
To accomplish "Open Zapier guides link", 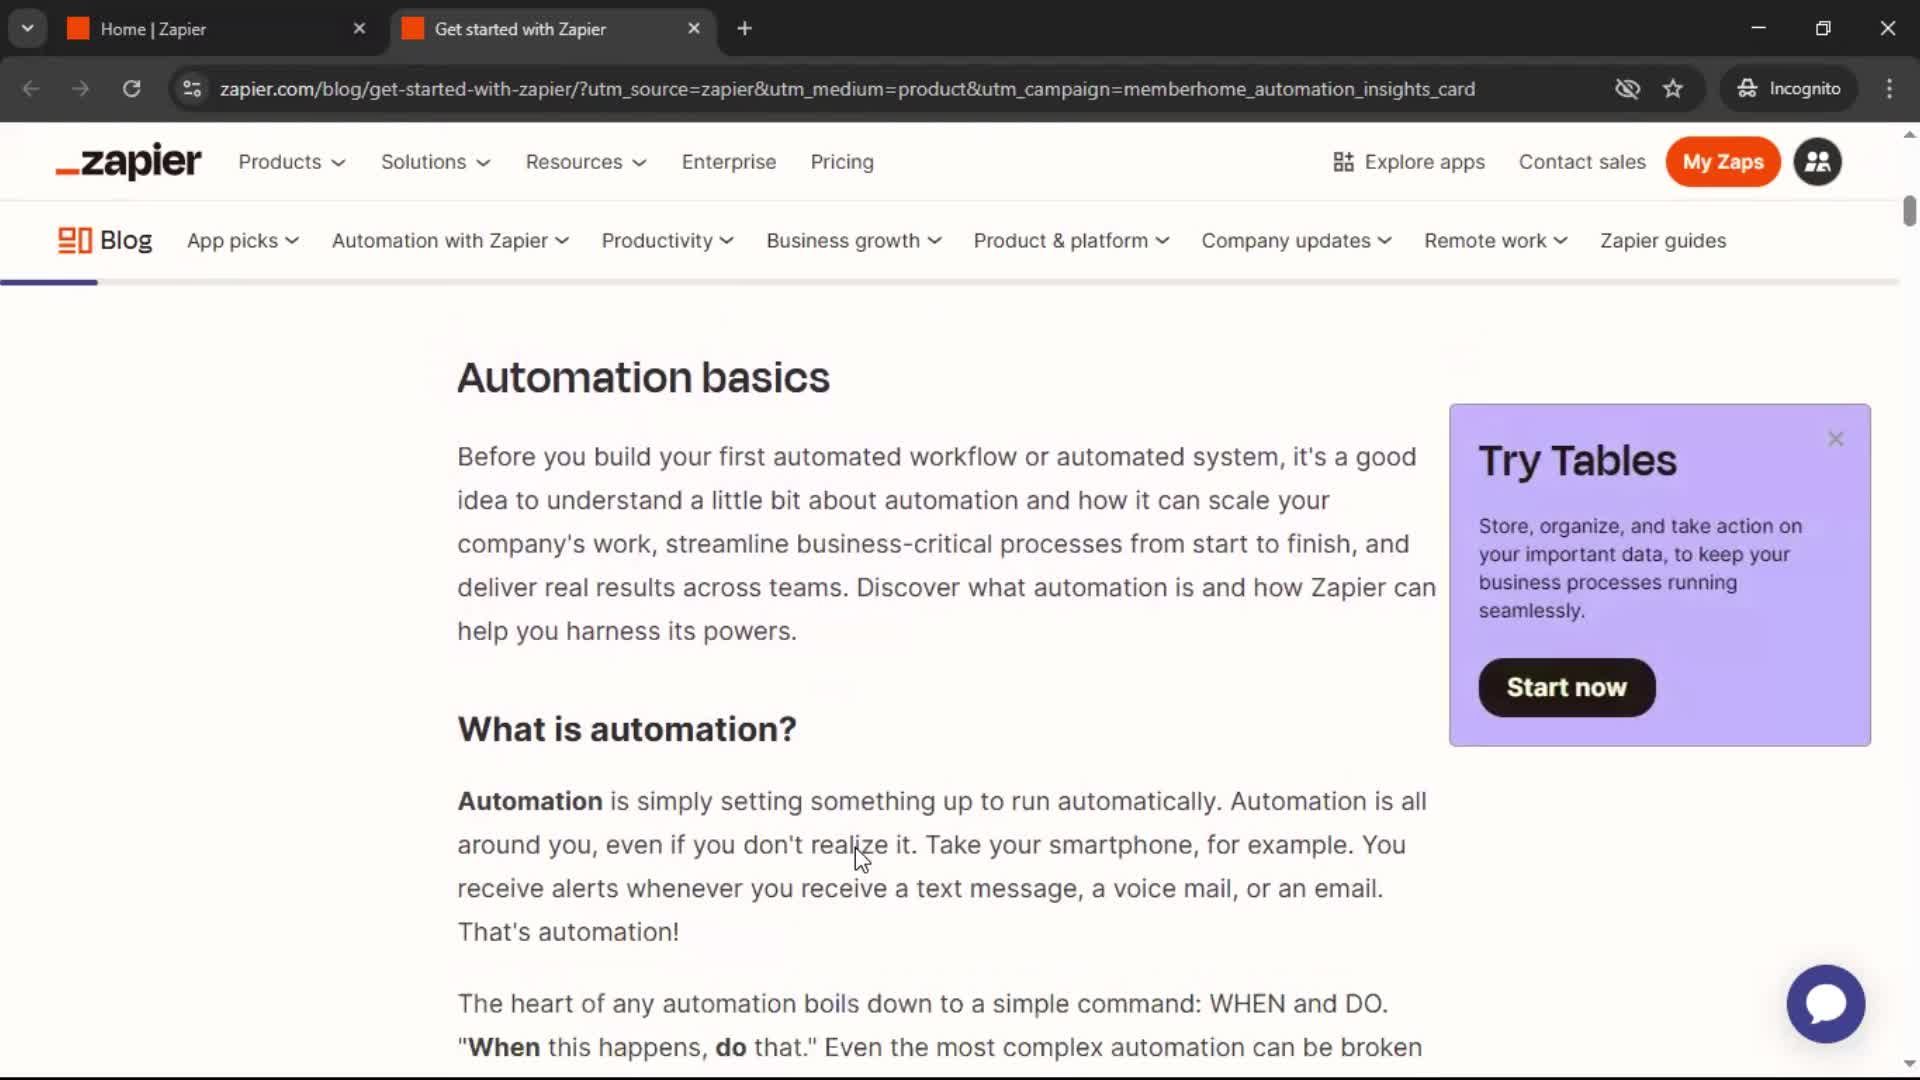I will (x=1663, y=241).
